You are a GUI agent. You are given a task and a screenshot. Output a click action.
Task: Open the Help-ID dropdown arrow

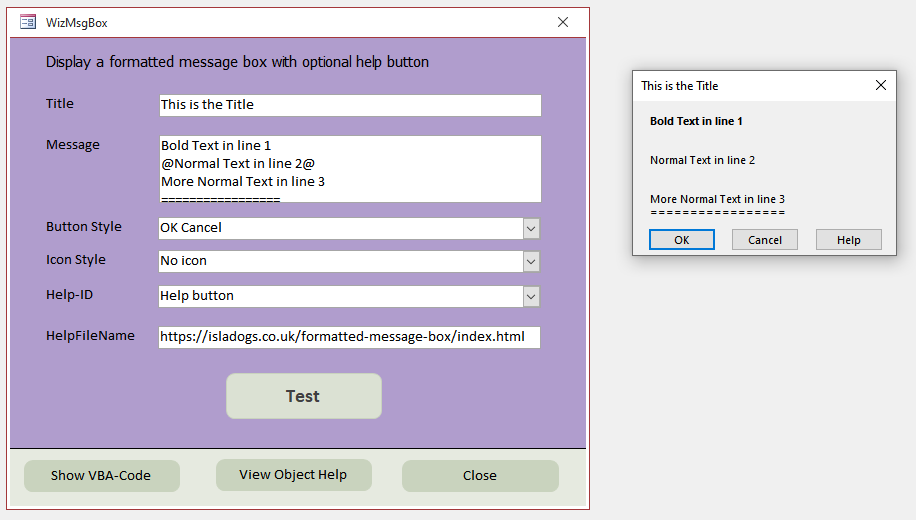[530, 296]
